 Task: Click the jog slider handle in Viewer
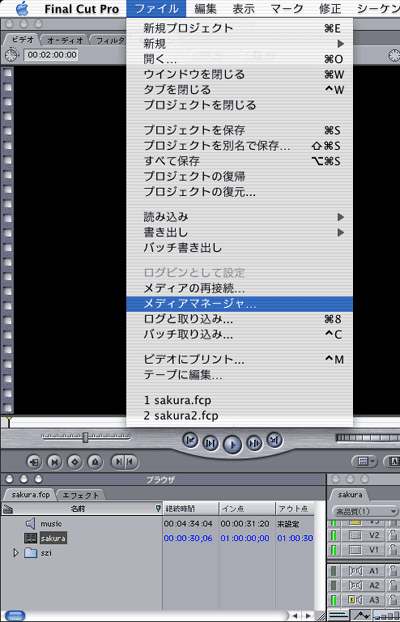coord(85,437)
